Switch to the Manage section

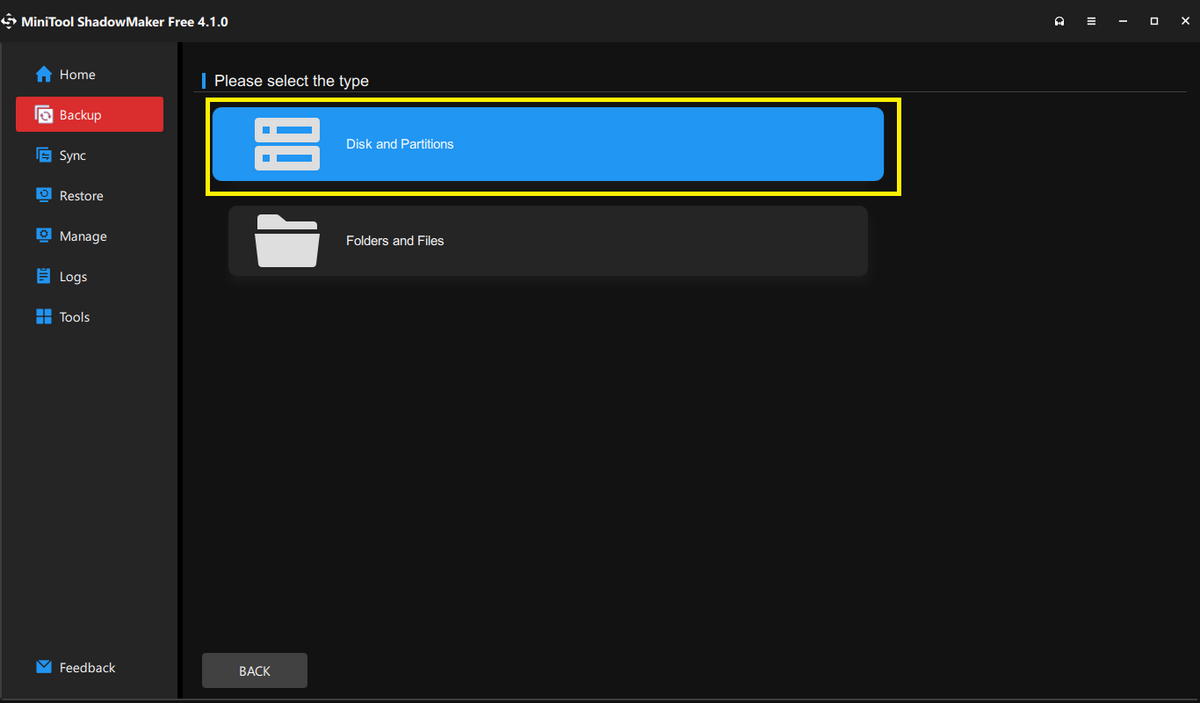pyautogui.click(x=71, y=236)
